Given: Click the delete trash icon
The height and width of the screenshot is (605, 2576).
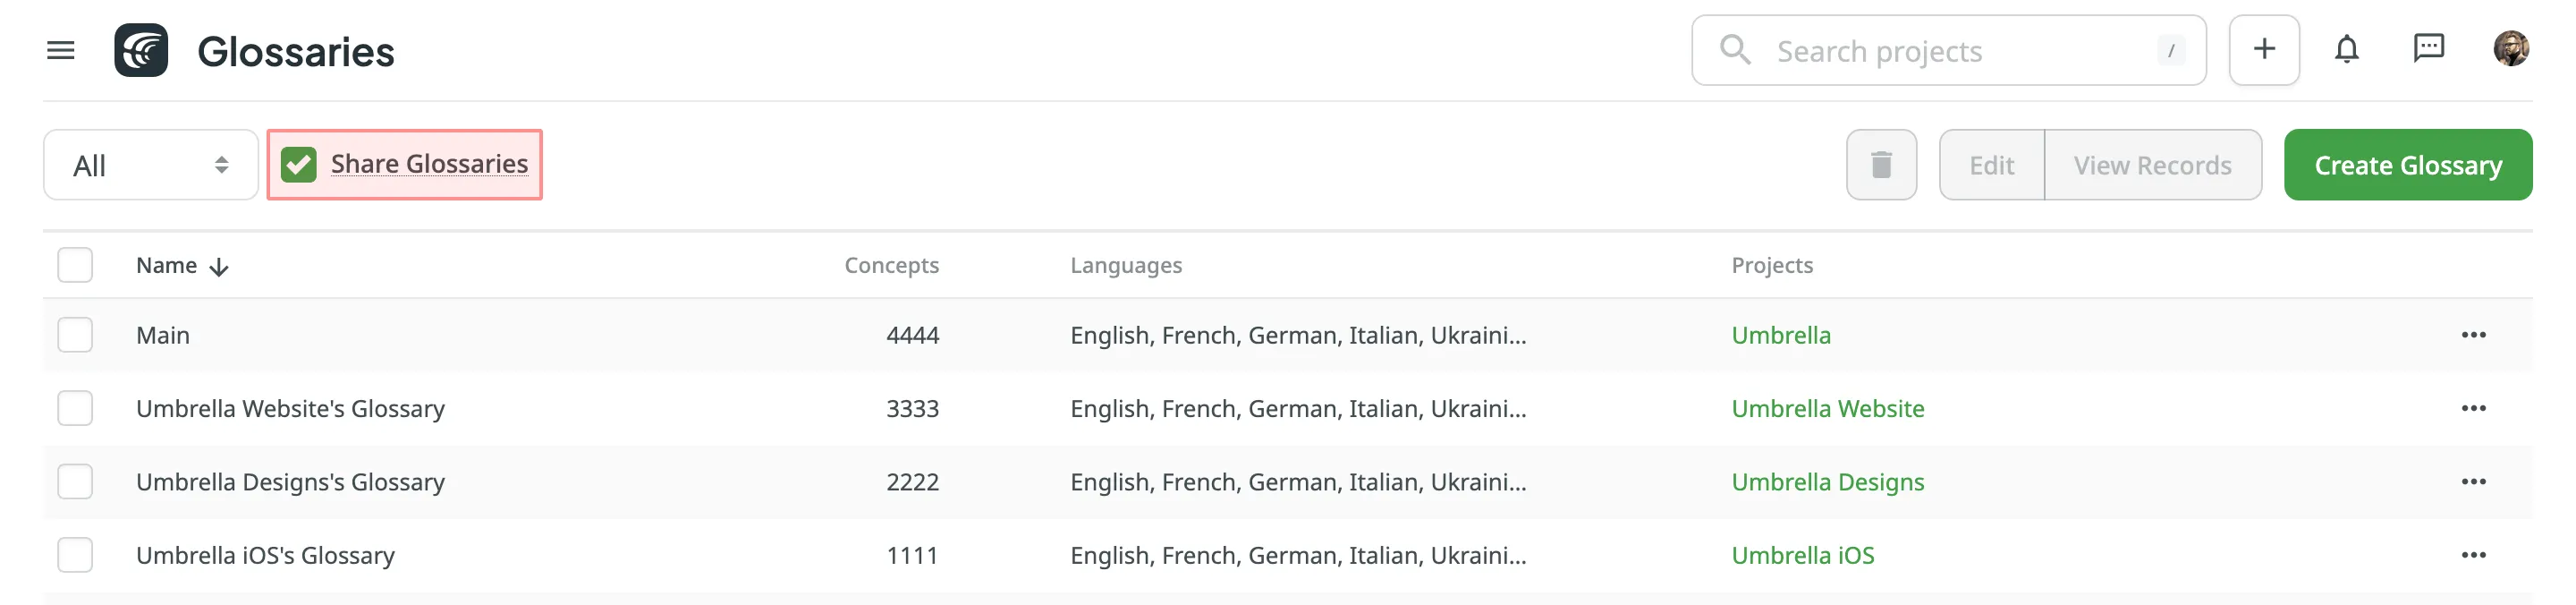Looking at the screenshot, I should [1881, 165].
